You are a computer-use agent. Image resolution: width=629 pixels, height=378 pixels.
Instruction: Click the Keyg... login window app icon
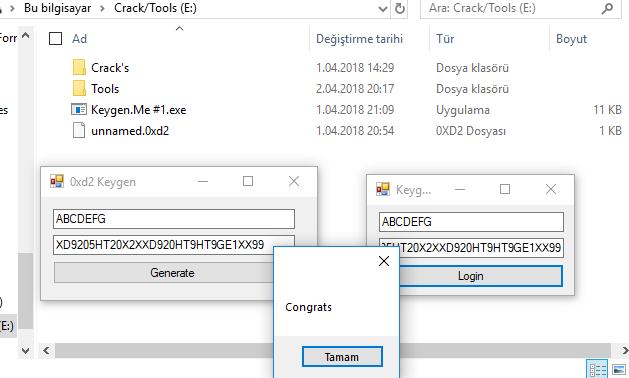[x=383, y=189]
